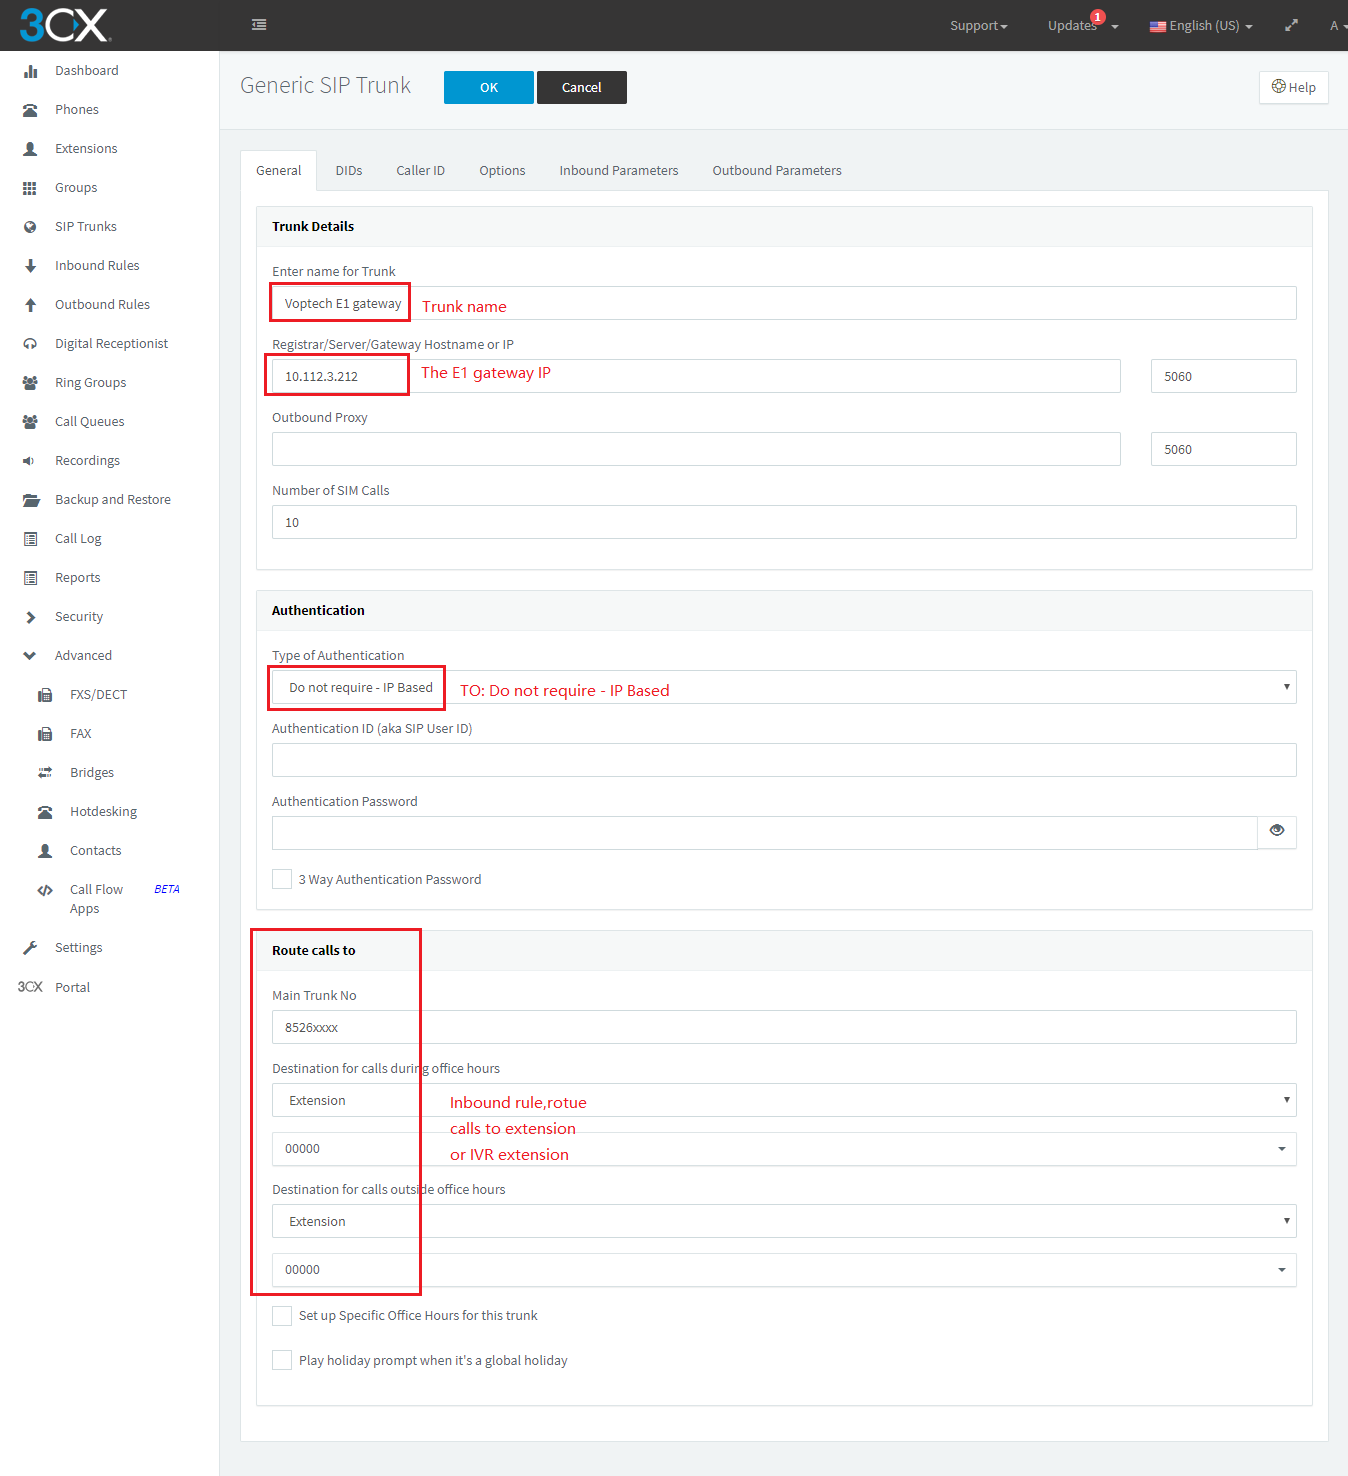
Task: Click Authentication ID input field
Action: click(784, 760)
